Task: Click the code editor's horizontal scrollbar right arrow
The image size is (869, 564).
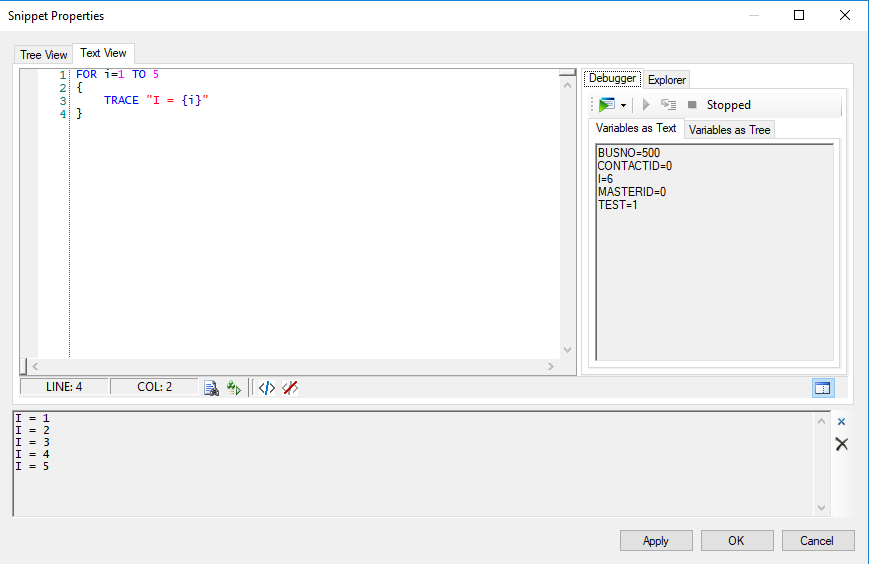Action: 549,367
